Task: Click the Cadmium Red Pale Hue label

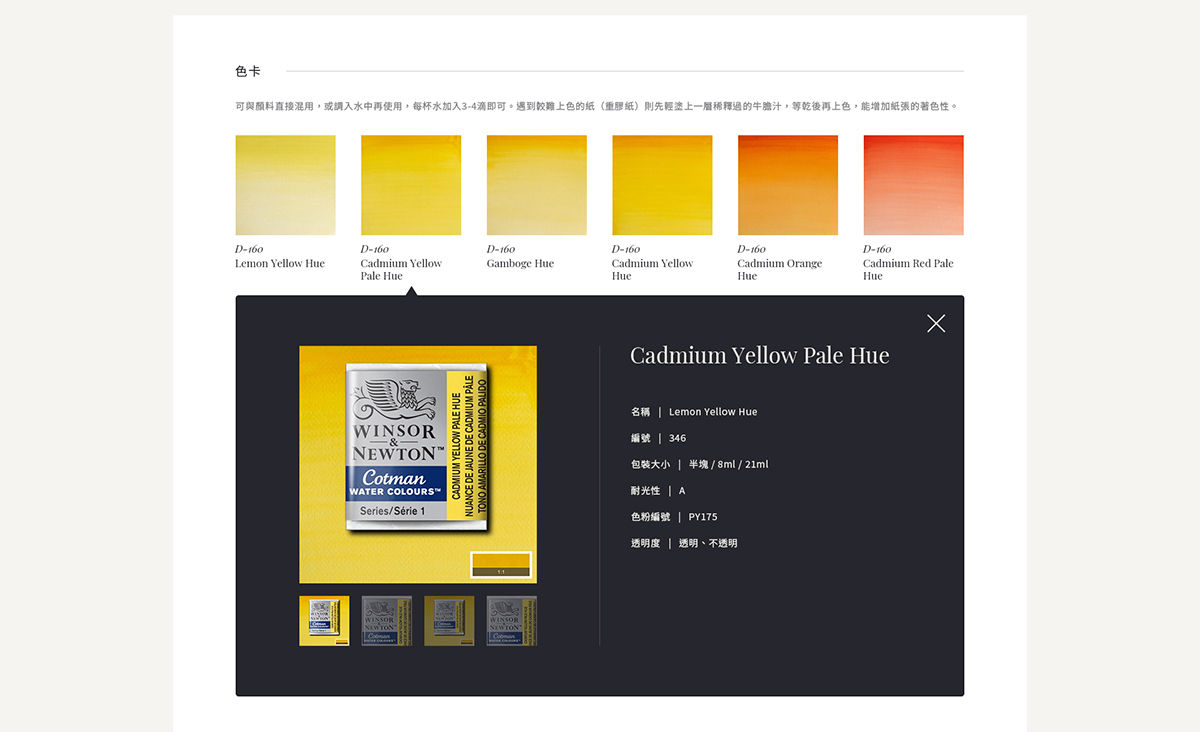Action: tap(907, 269)
